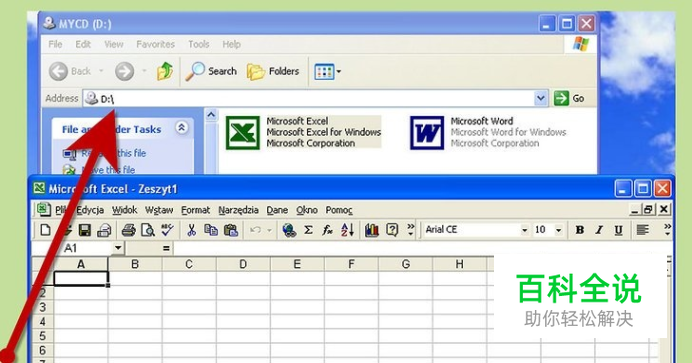
Task: Toggle Bold formatting in Excel
Action: 579,230
